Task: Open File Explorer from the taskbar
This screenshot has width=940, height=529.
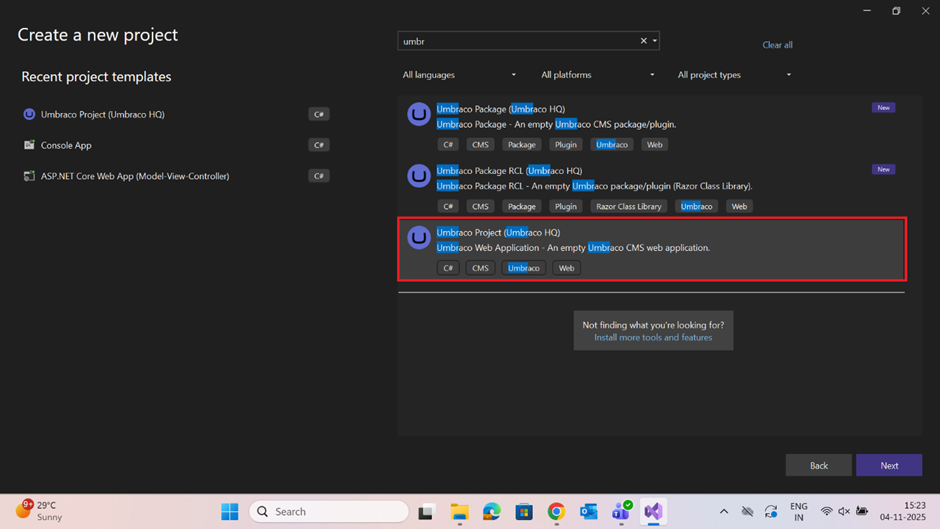Action: click(459, 511)
